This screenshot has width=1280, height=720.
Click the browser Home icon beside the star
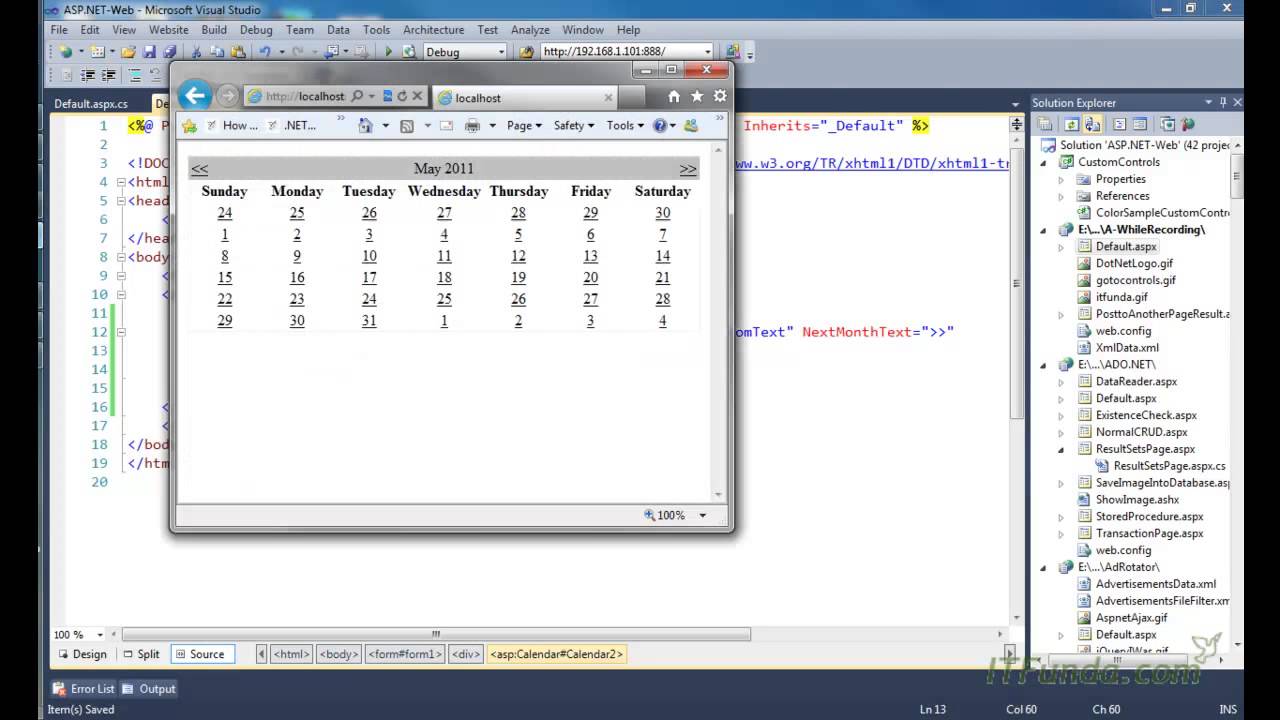tap(674, 96)
